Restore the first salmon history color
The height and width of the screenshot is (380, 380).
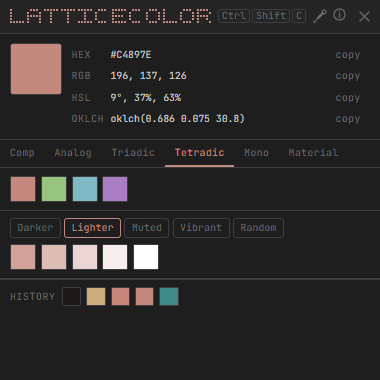tap(120, 297)
